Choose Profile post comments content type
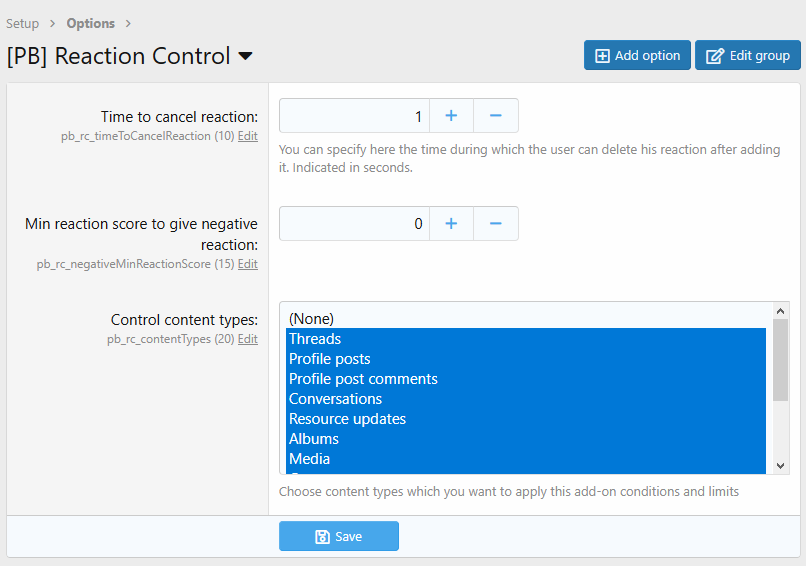The image size is (806, 566). [x=363, y=379]
